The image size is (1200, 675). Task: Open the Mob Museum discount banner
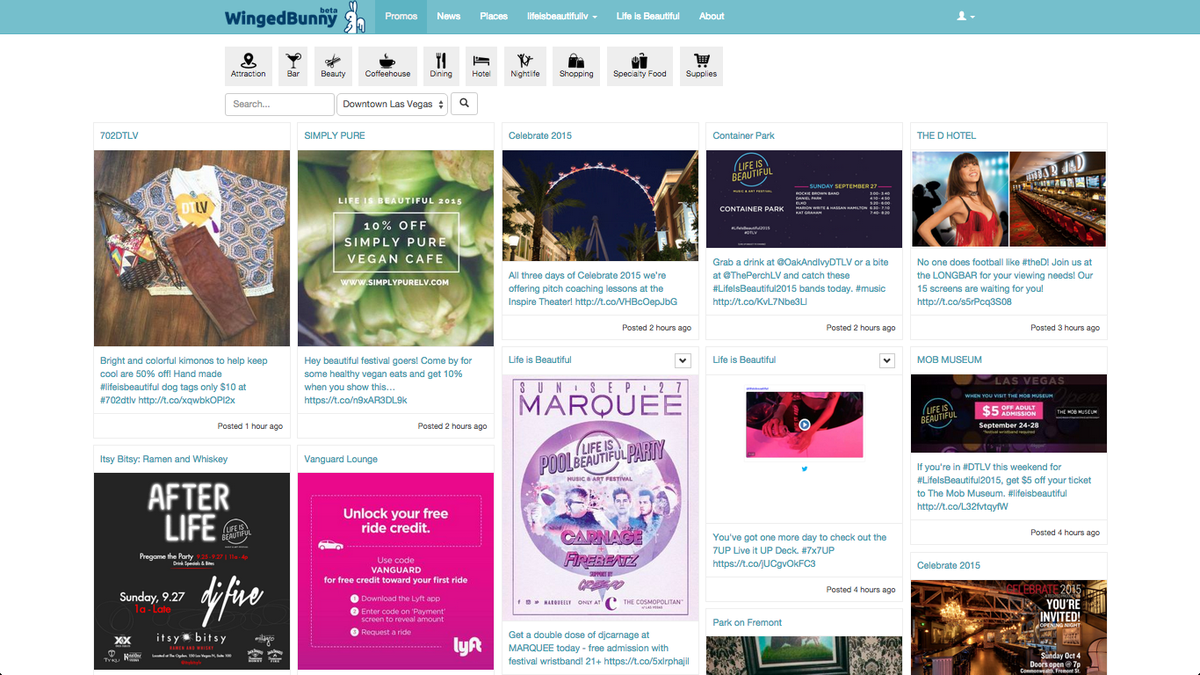(1008, 413)
